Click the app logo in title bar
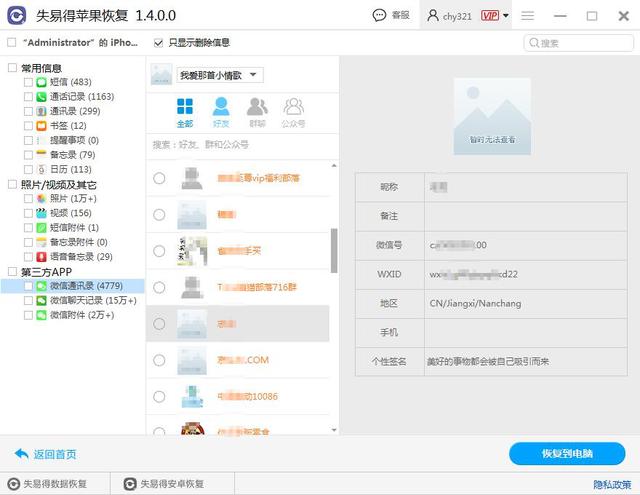 [x=17, y=16]
